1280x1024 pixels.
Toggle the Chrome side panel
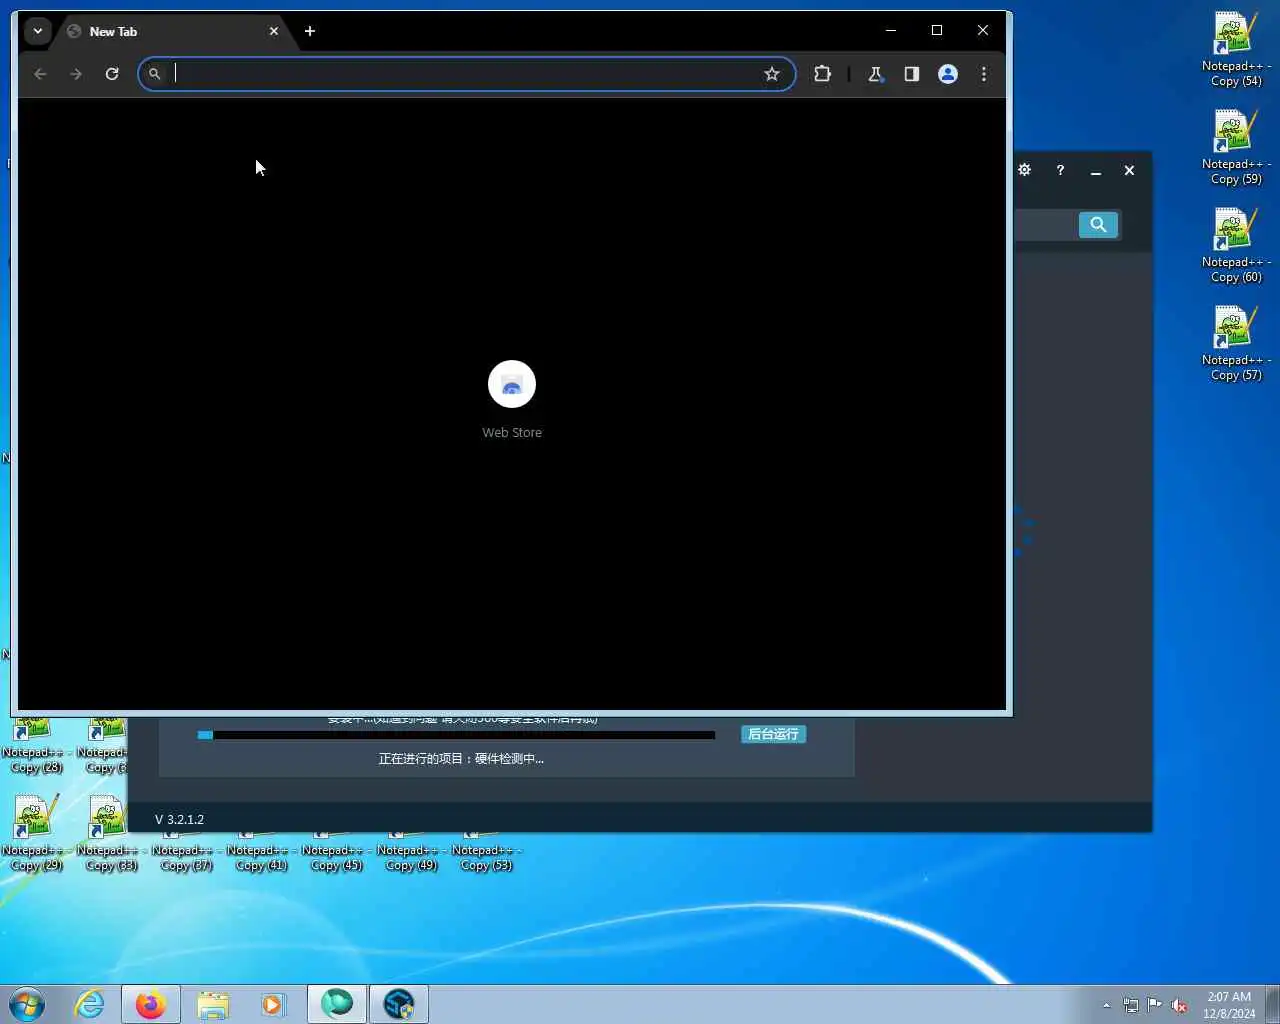coord(911,74)
